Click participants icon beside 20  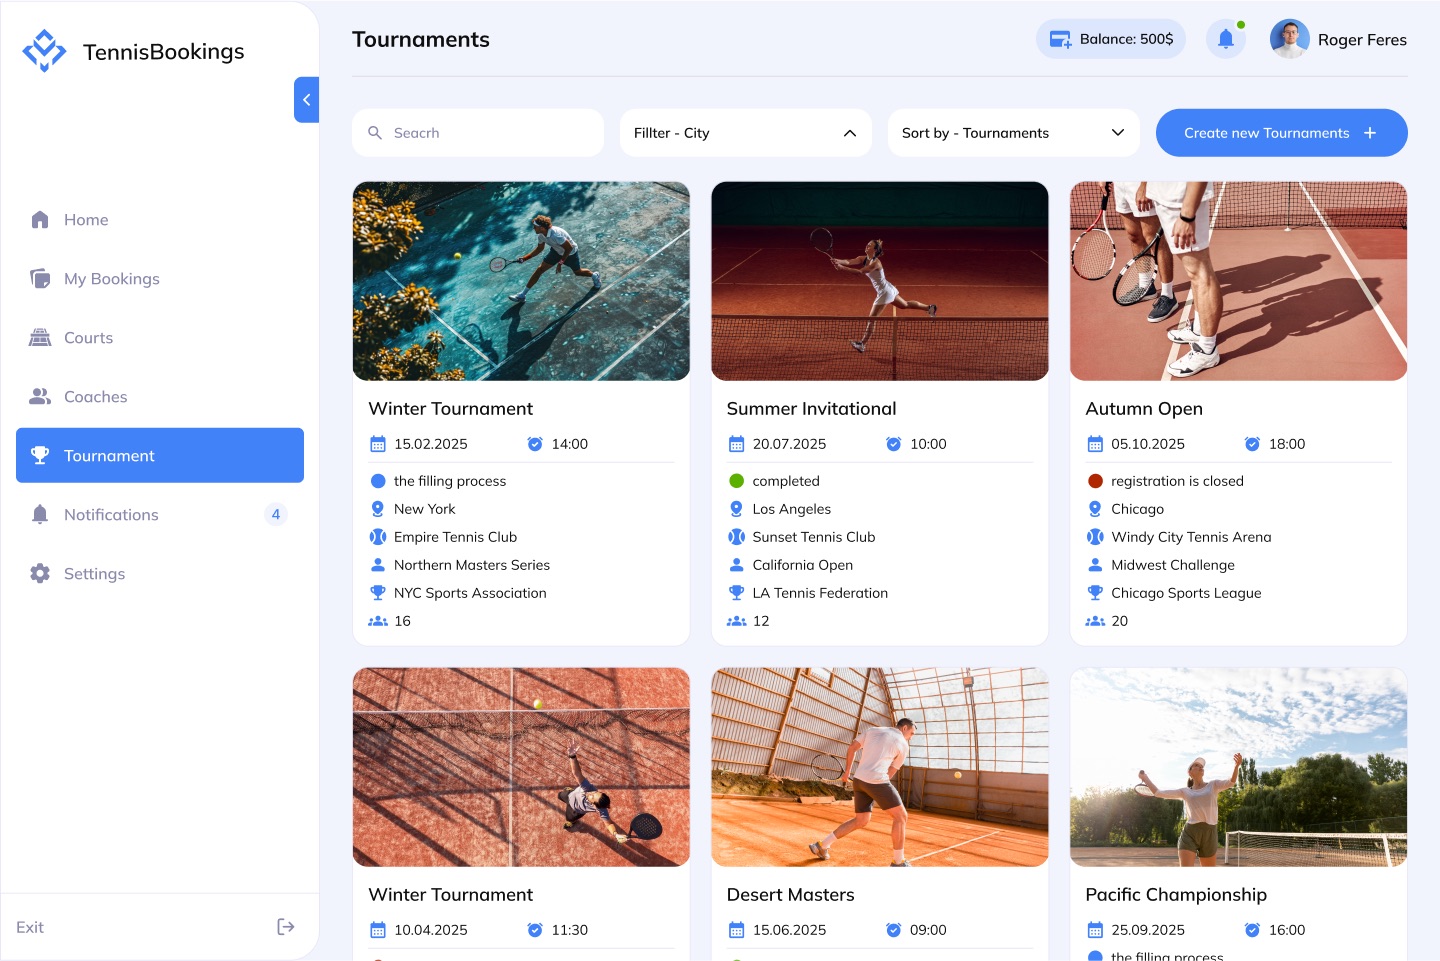click(1095, 621)
